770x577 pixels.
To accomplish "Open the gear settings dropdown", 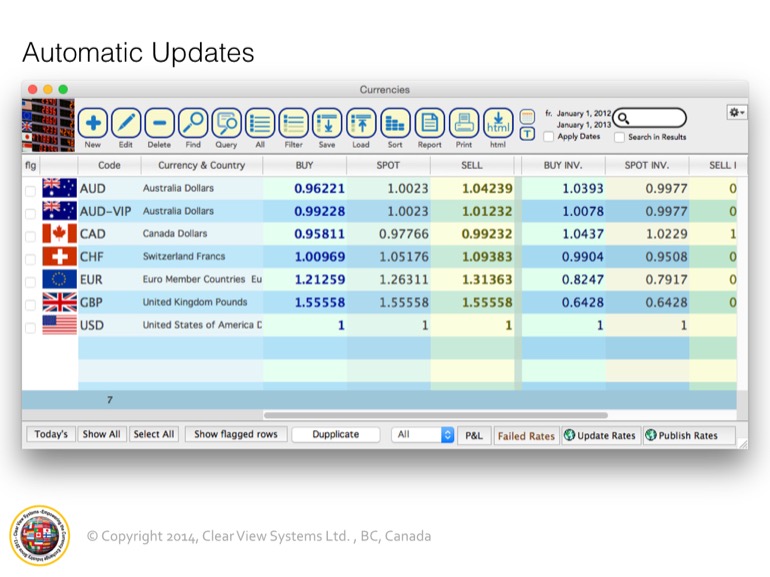I will 737,112.
